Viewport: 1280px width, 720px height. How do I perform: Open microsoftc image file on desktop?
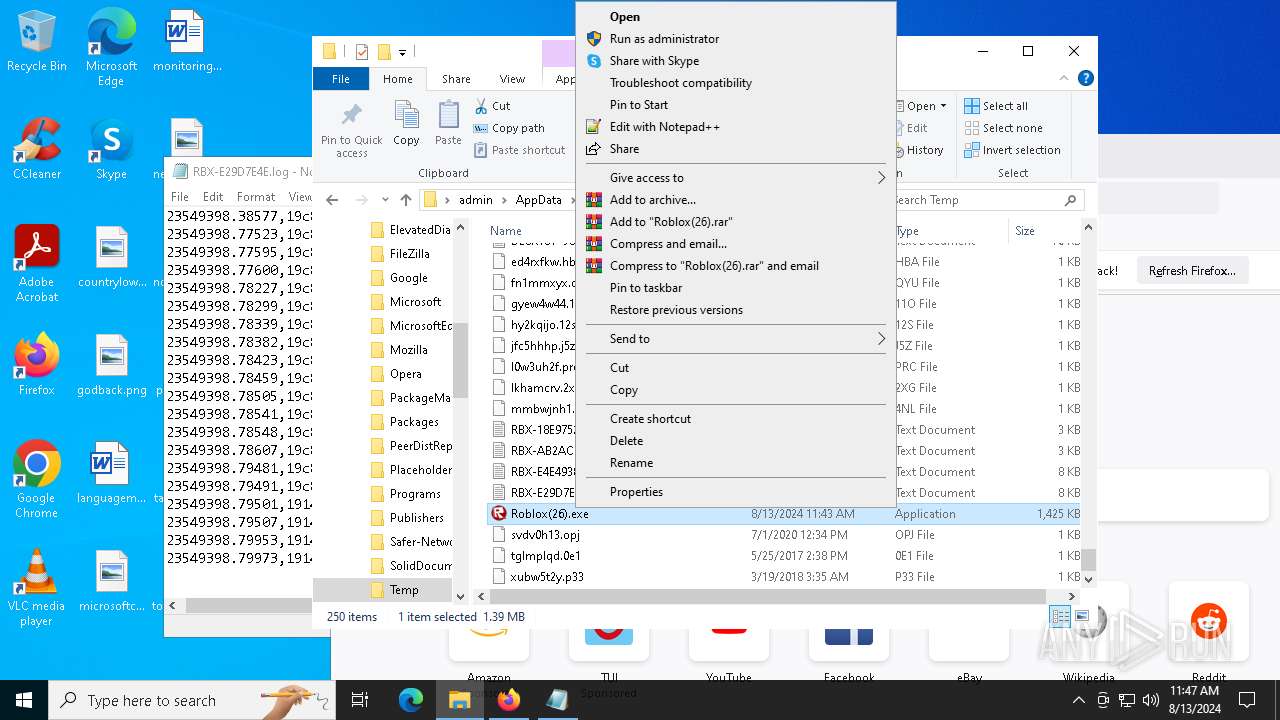[111, 582]
